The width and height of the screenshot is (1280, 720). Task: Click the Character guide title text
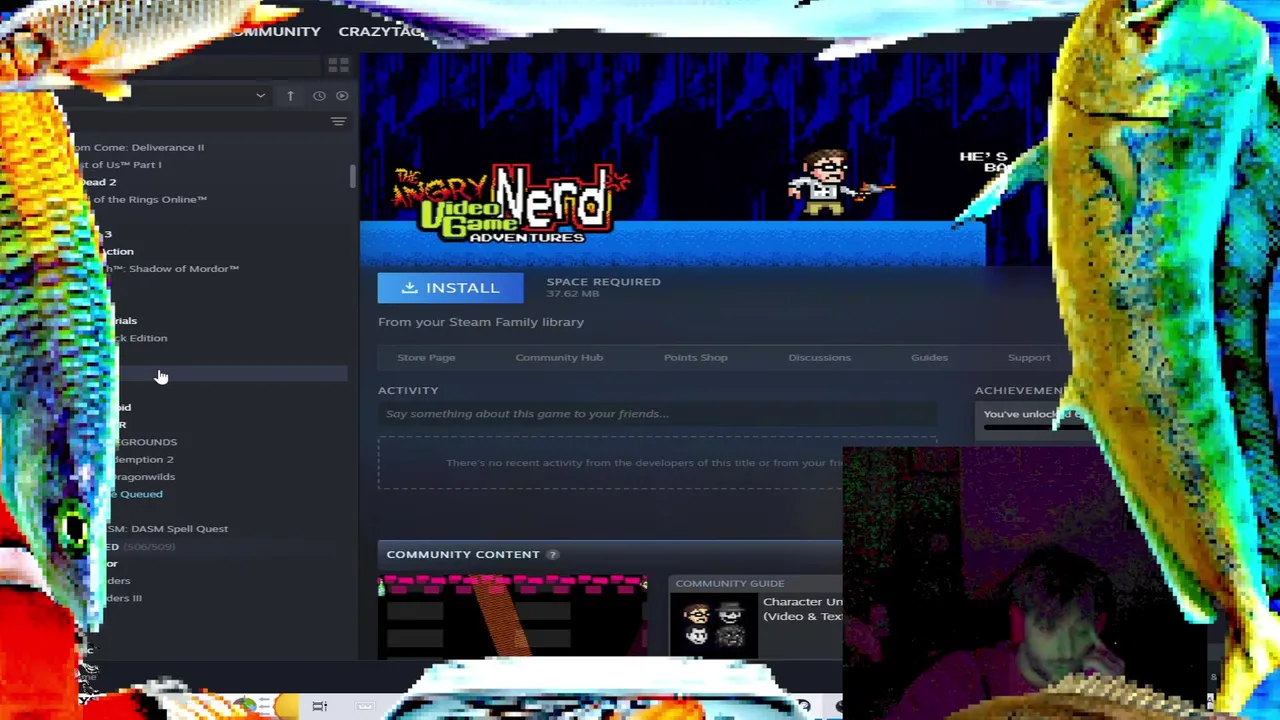(x=802, y=609)
